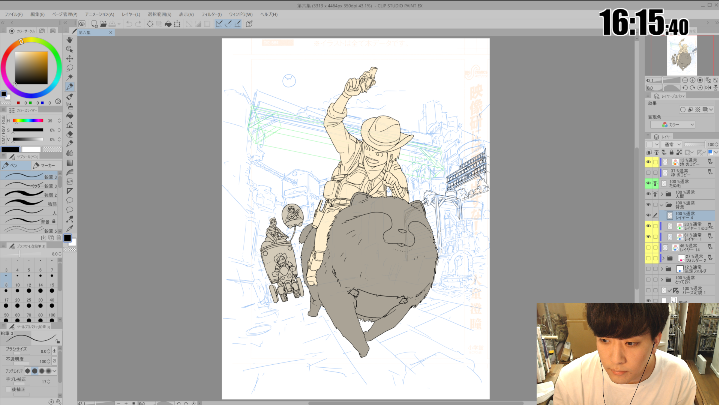
Task: Close the open document tab
Action: pos(111,33)
